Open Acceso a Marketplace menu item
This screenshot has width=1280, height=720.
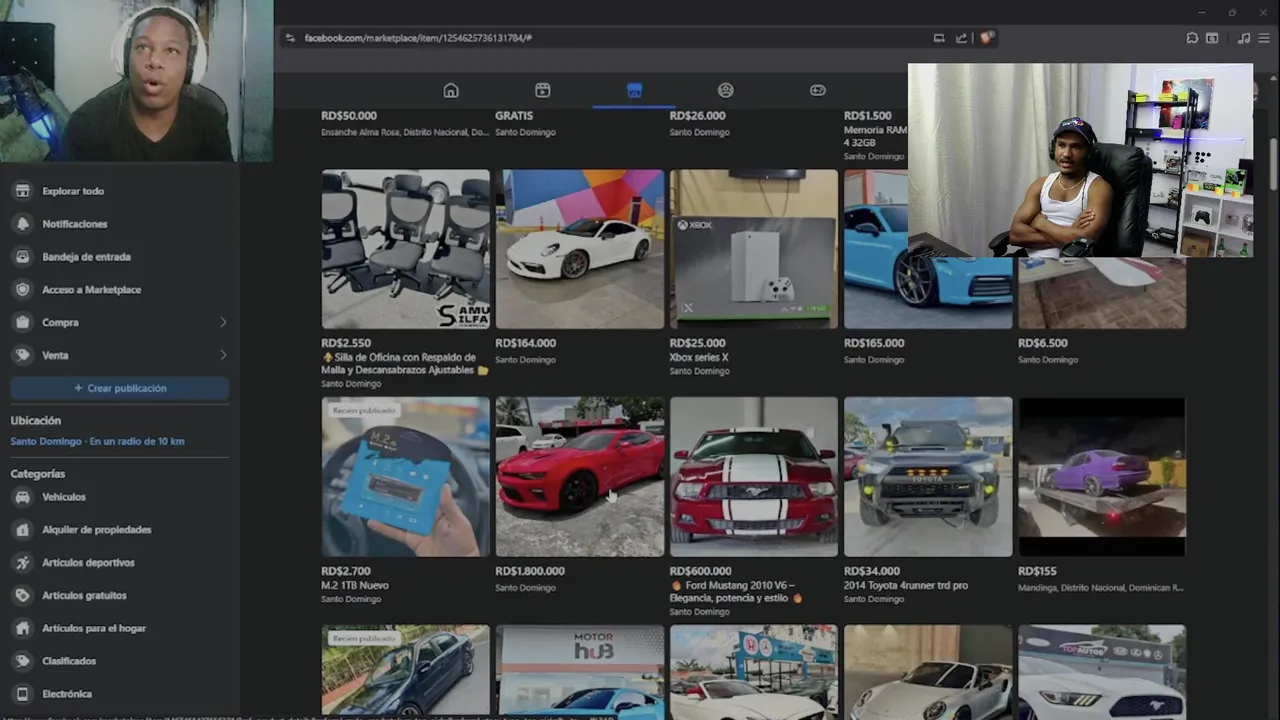tap(120, 290)
